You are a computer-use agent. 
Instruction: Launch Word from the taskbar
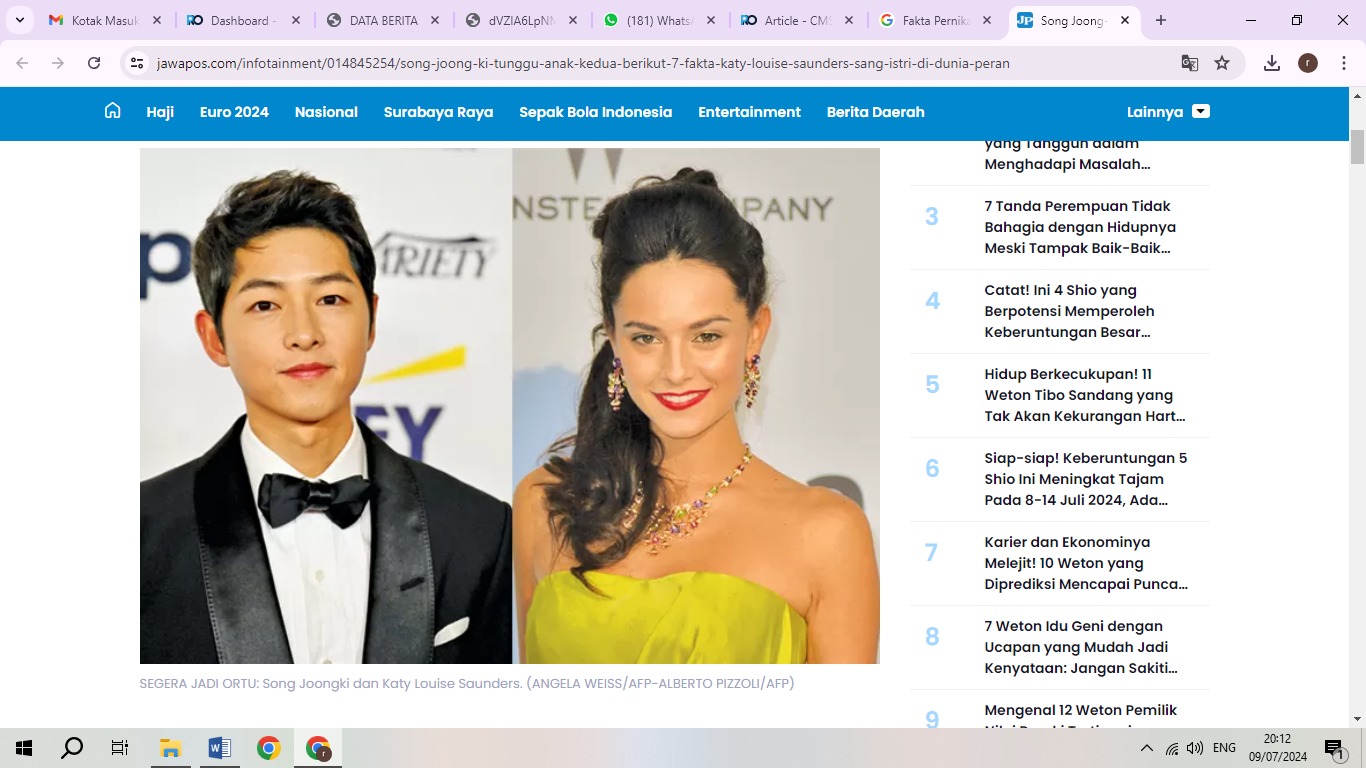[x=217, y=747]
